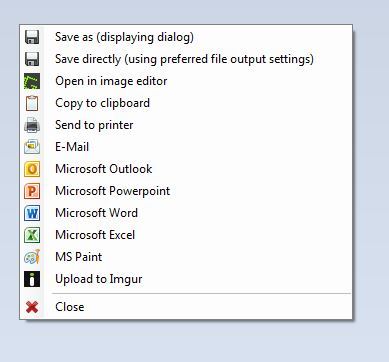Click the floppy icon next to Save directly
Image resolution: width=389 pixels, height=362 pixels.
click(32, 59)
